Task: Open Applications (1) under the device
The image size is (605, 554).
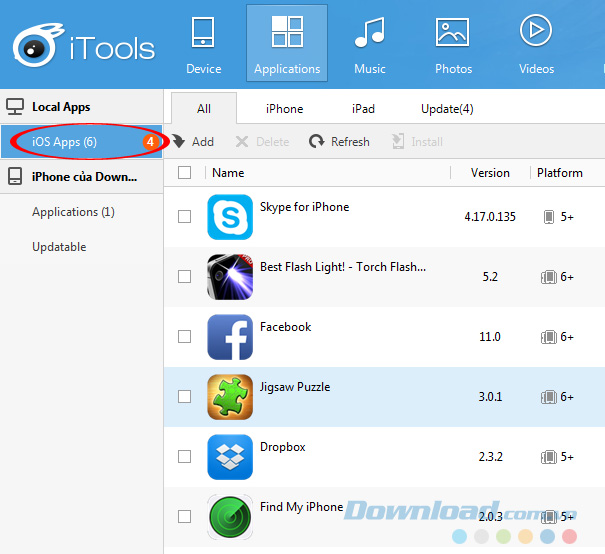Action: (73, 212)
